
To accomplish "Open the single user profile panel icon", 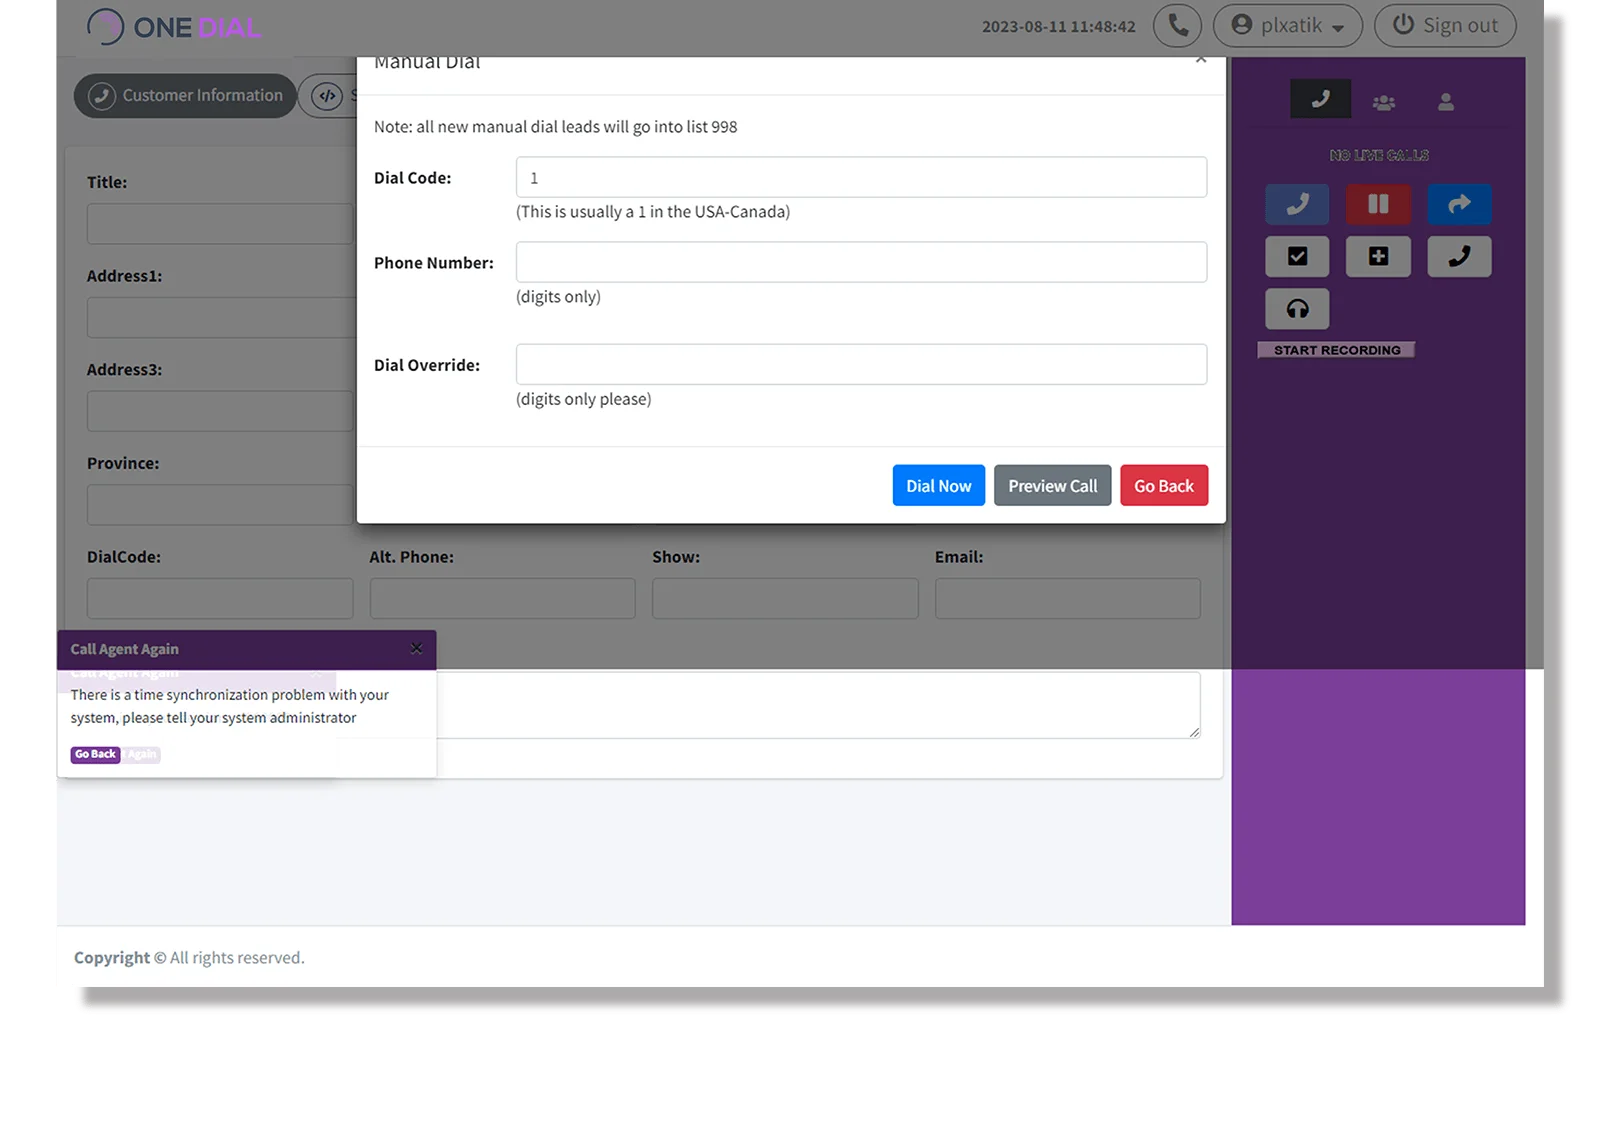I will [1446, 102].
